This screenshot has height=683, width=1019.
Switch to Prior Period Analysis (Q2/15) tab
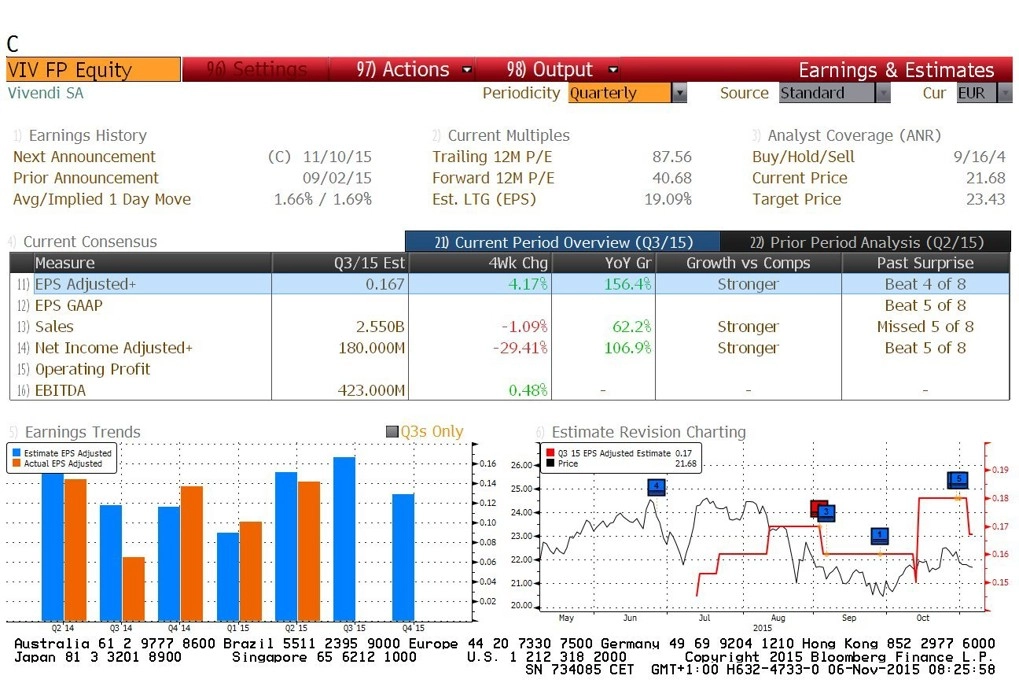(x=866, y=242)
